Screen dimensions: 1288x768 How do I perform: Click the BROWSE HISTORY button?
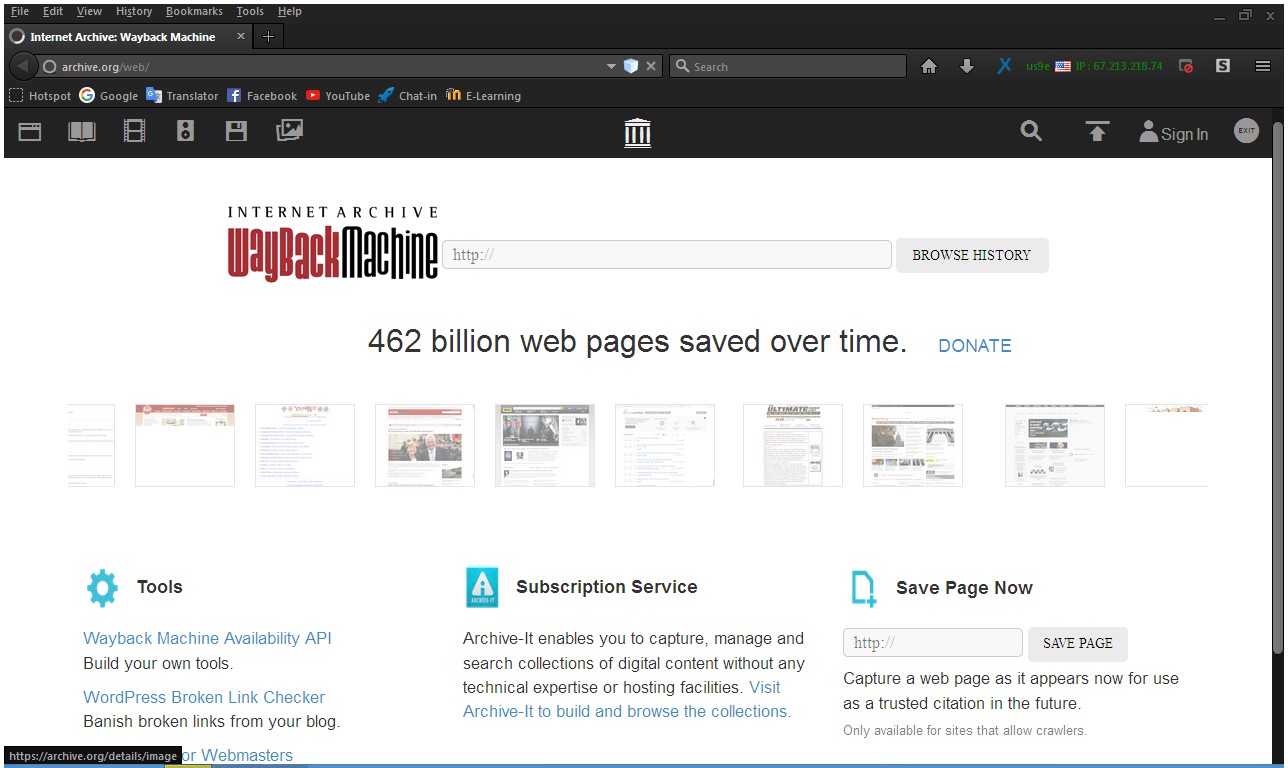[x=971, y=255]
